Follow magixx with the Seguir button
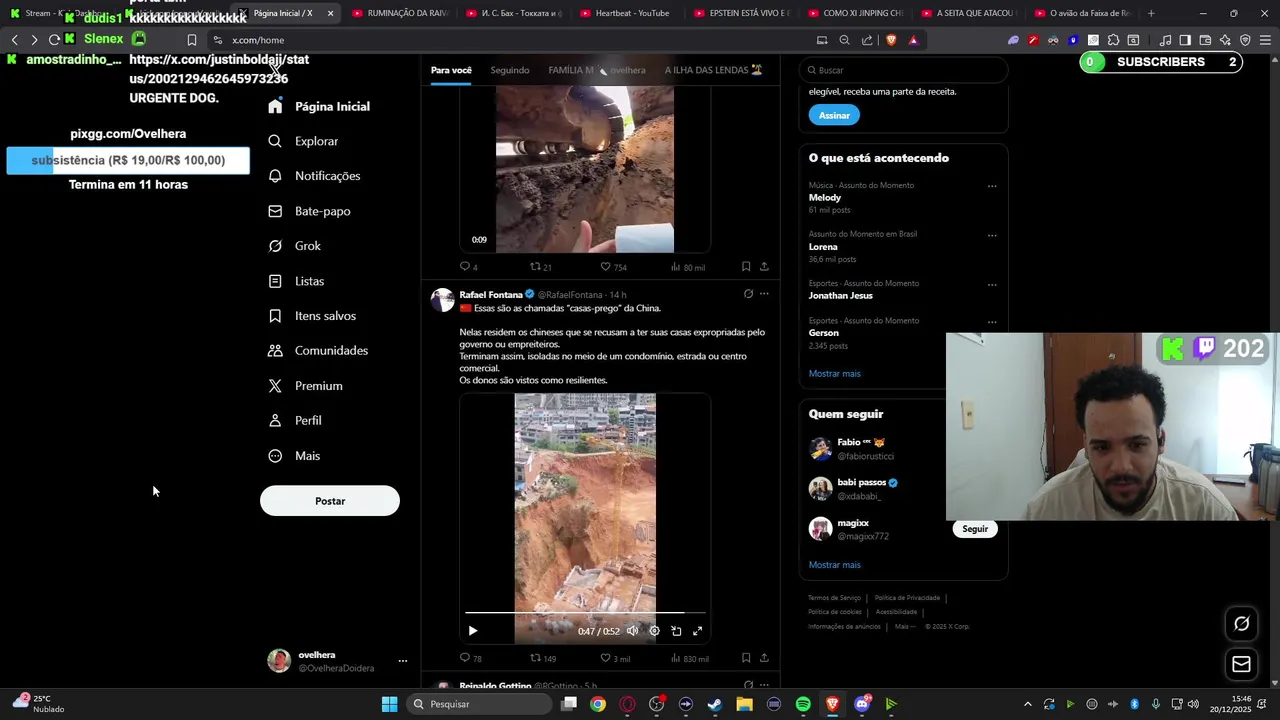1280x720 pixels. [975, 529]
